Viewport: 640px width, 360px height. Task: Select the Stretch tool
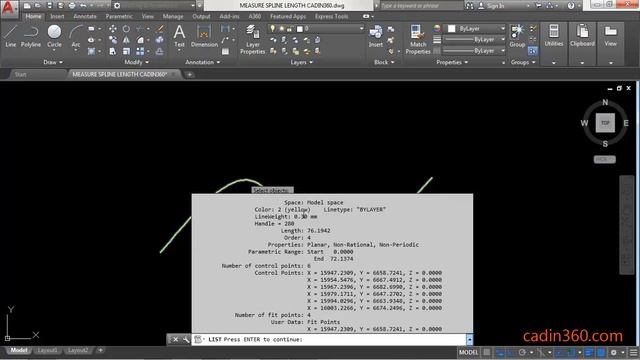(x=113, y=51)
